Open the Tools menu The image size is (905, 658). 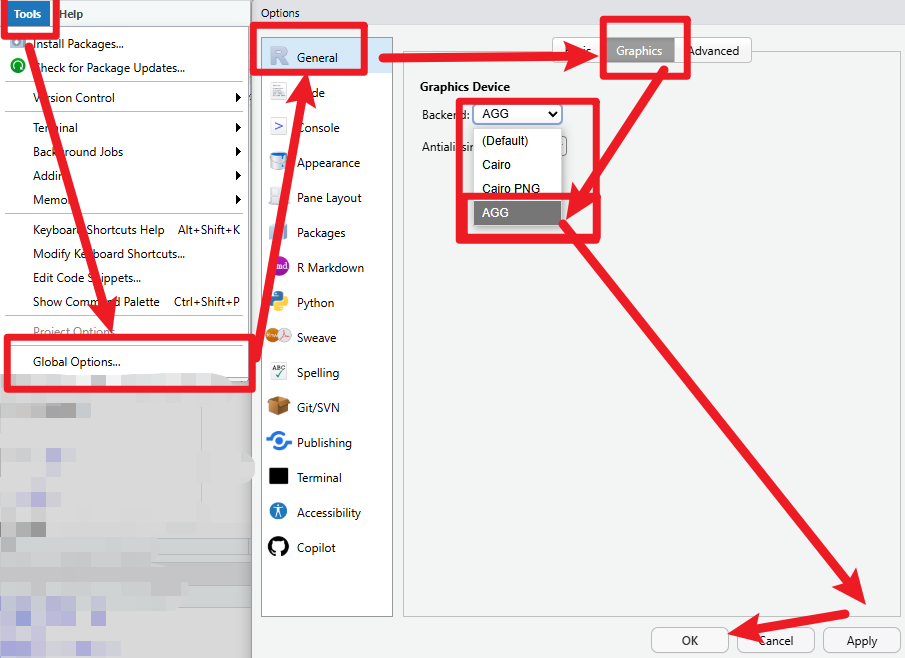27,14
